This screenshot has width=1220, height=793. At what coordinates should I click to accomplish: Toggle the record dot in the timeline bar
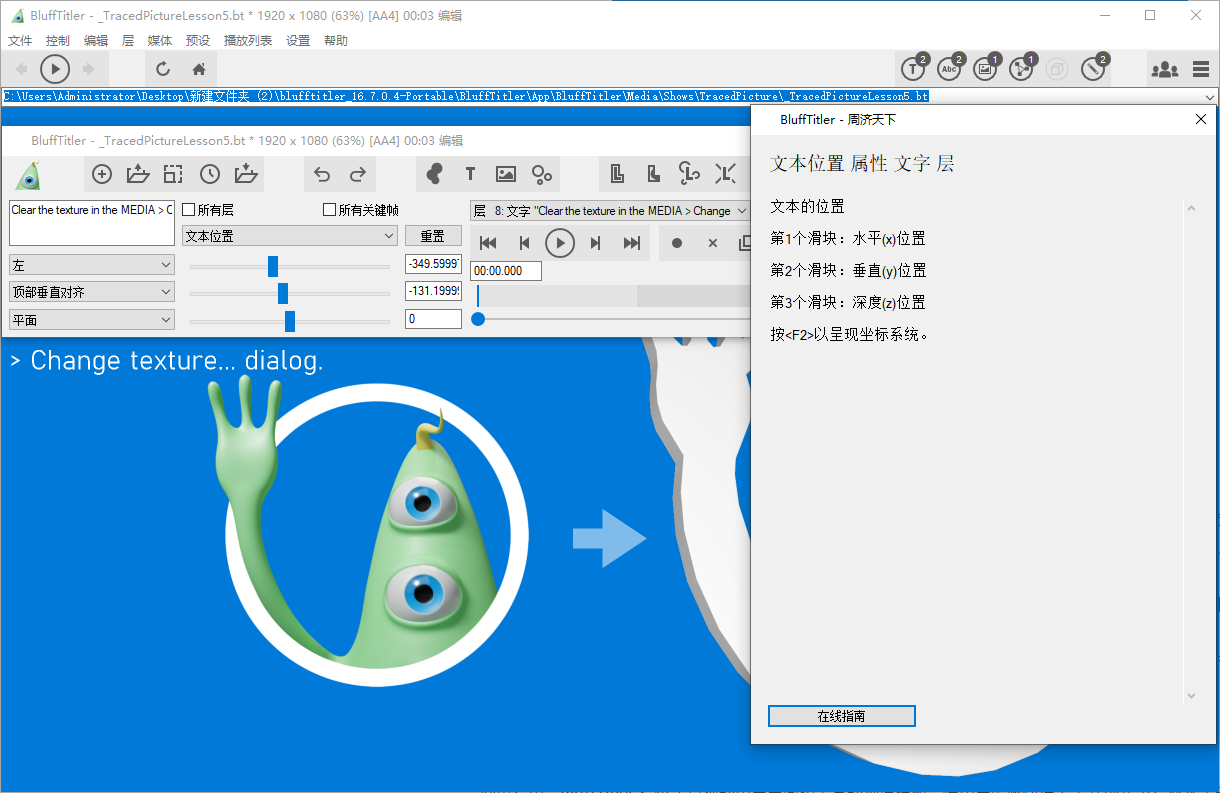677,242
